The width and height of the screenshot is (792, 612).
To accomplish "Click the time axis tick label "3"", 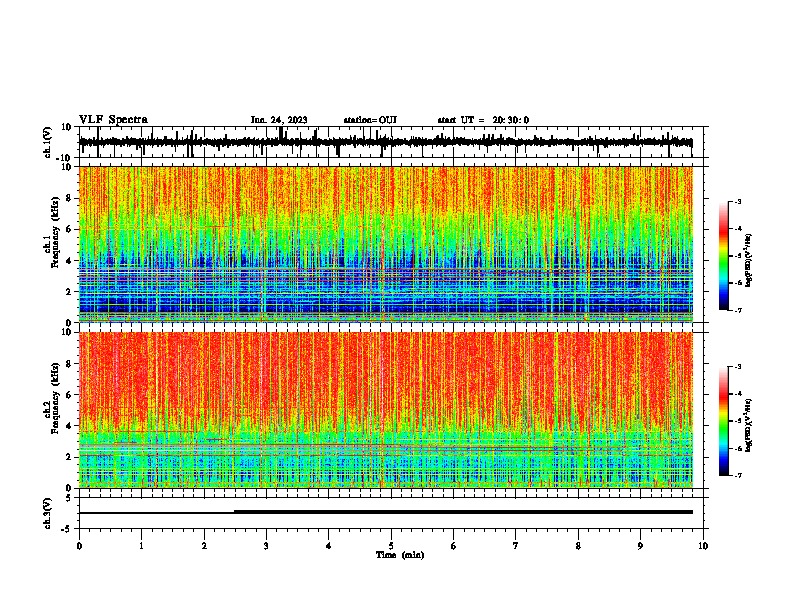I will coord(266,546).
